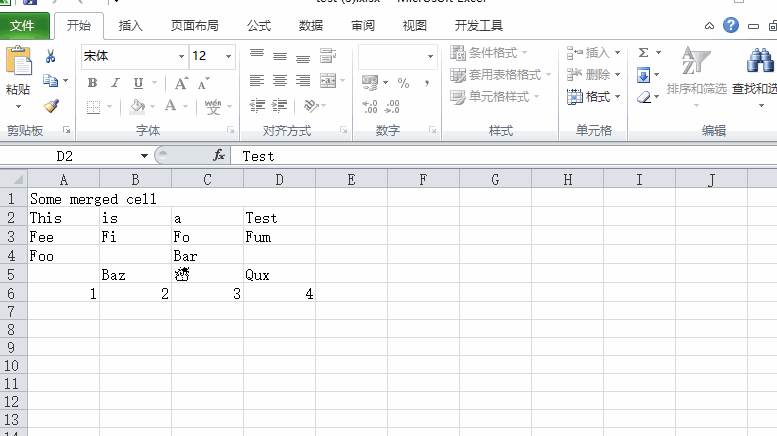Switch to the Insert tab
Viewport: 777px width, 436px height.
click(x=131, y=26)
